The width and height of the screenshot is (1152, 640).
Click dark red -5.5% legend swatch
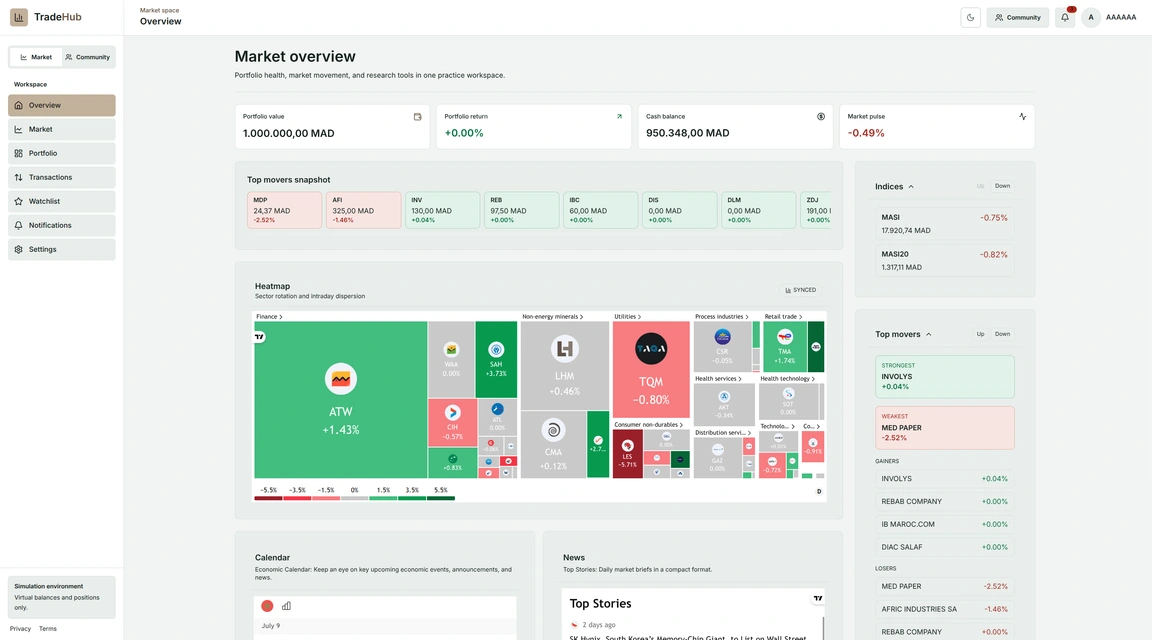coord(268,498)
